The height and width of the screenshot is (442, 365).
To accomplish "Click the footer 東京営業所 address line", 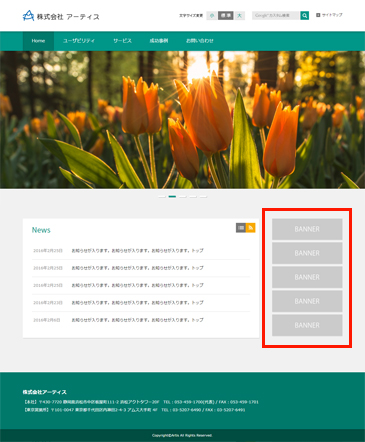I will (x=134, y=410).
